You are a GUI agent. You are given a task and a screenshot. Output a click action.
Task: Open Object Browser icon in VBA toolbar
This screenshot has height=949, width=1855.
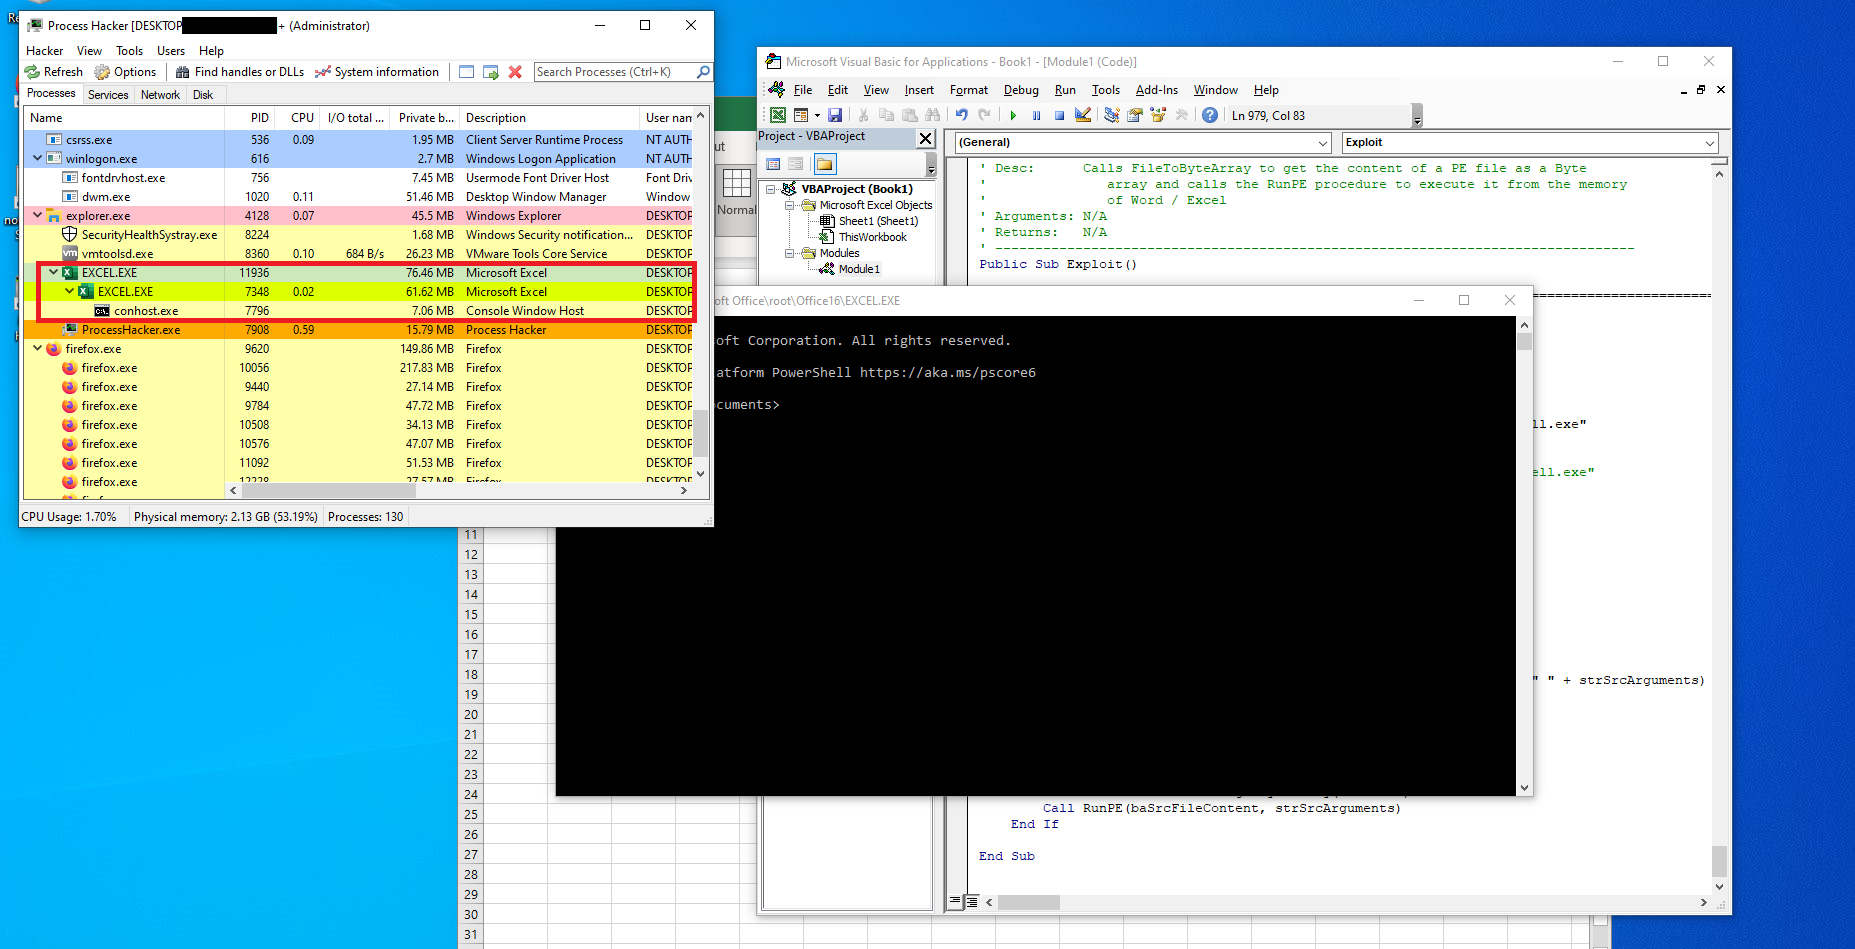coord(1158,115)
